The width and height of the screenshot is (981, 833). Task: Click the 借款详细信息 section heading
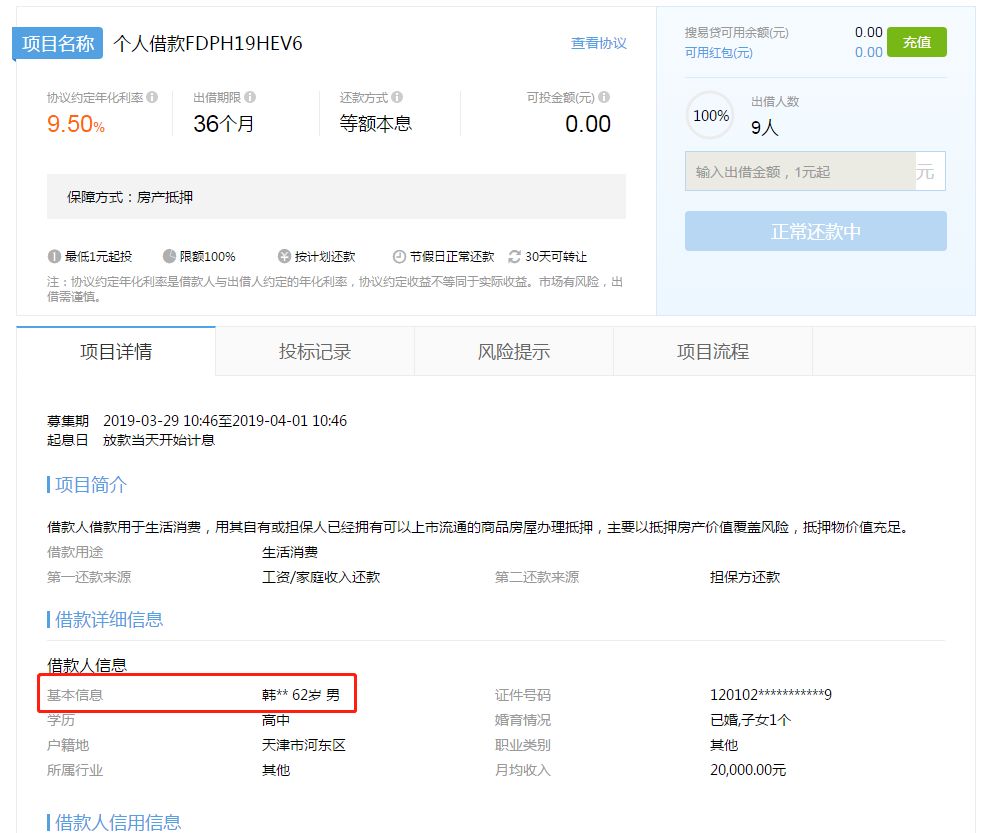coord(109,620)
